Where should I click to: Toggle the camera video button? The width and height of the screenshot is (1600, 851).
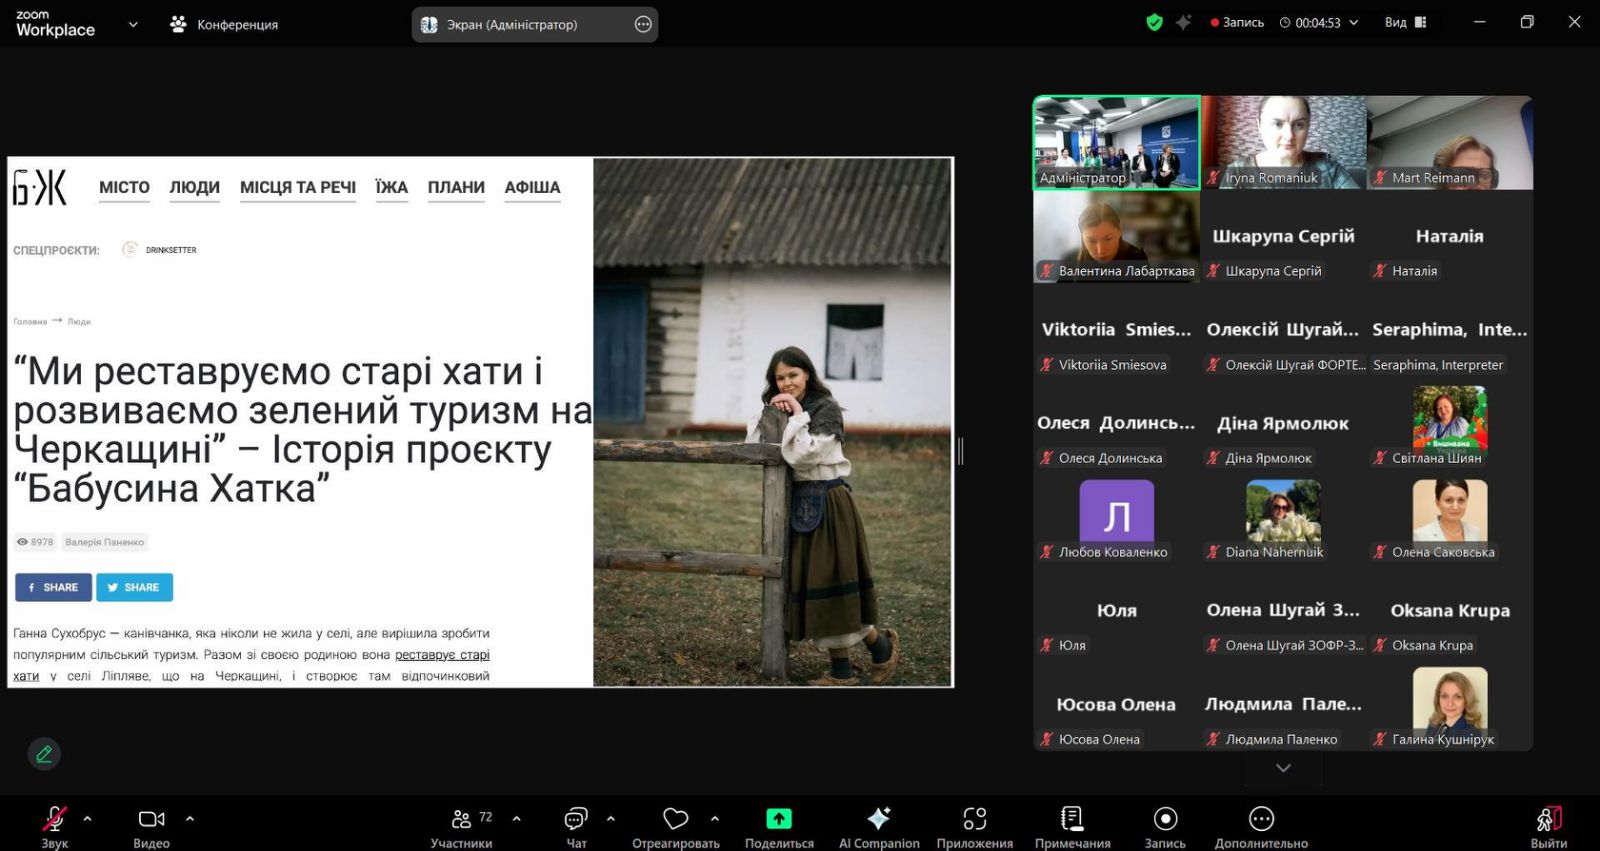tap(151, 820)
